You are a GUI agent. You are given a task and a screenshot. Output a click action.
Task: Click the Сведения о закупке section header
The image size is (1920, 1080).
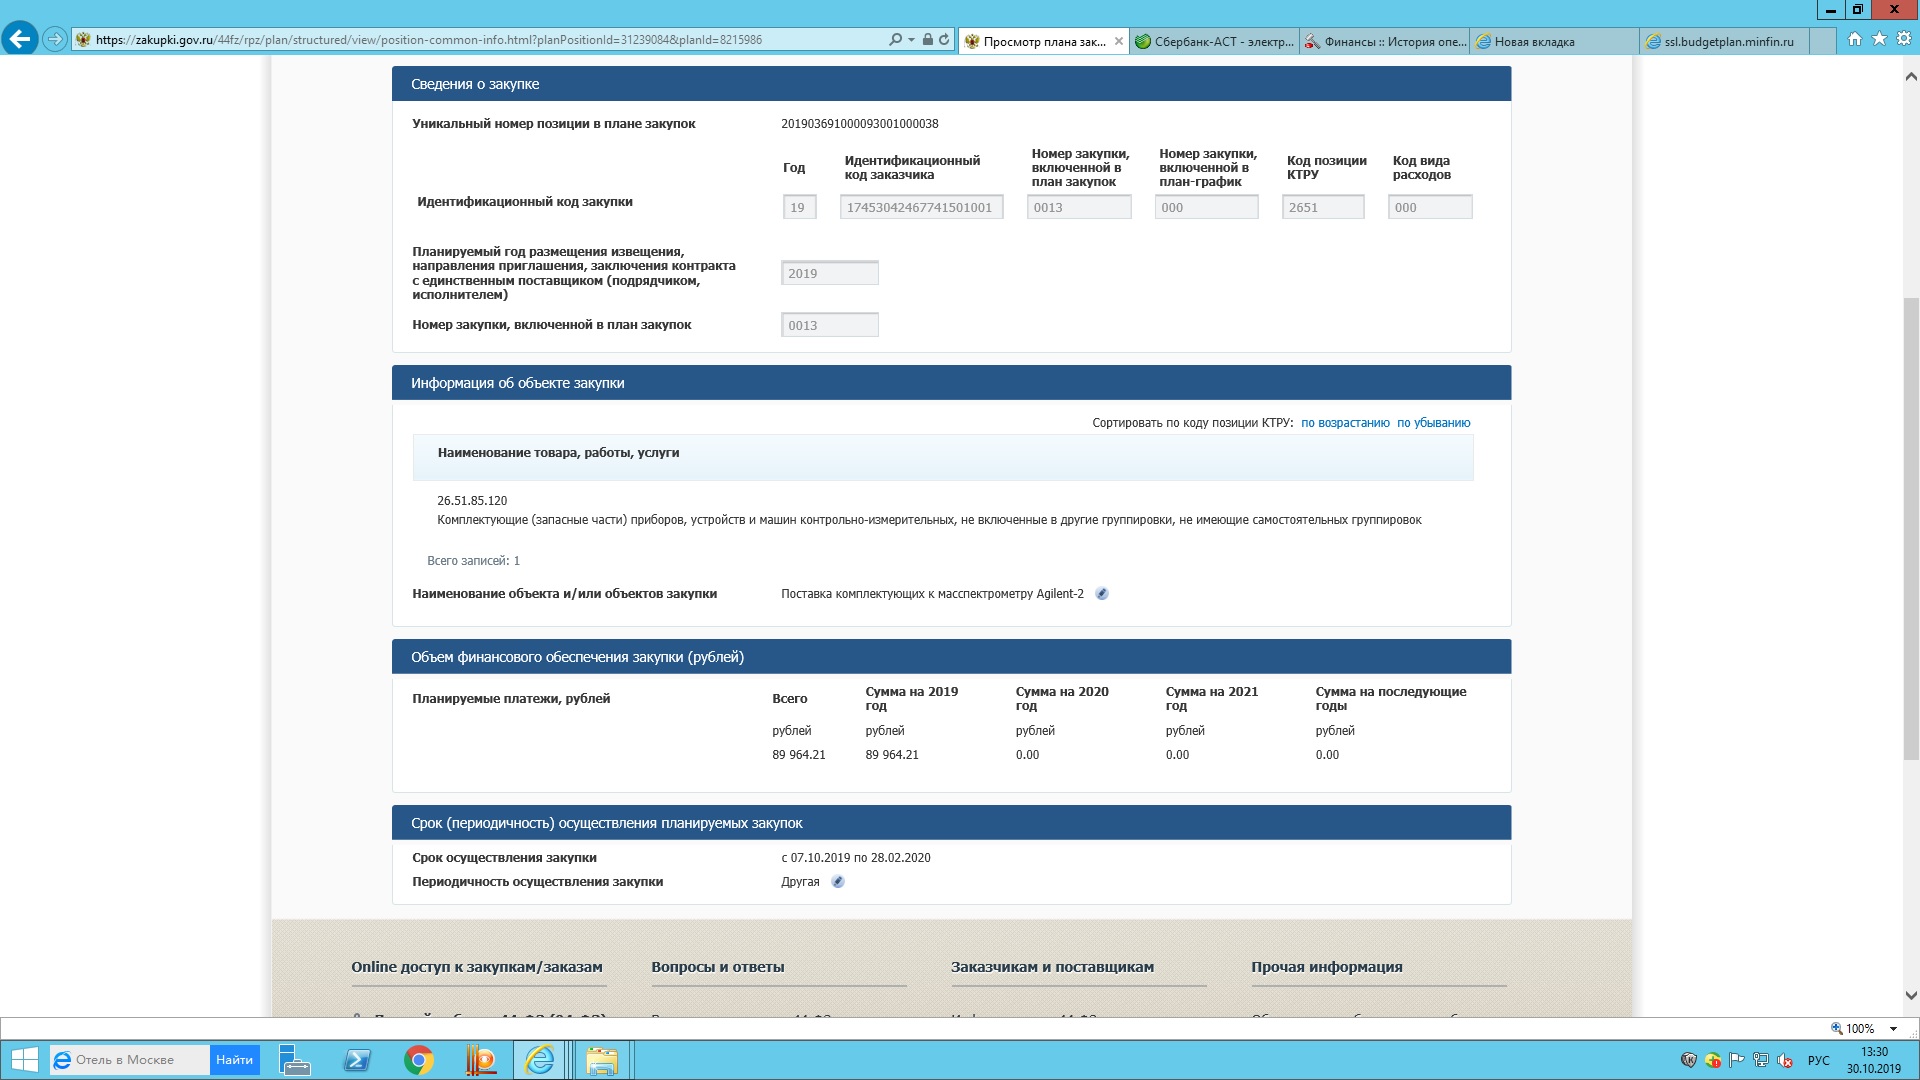click(951, 84)
